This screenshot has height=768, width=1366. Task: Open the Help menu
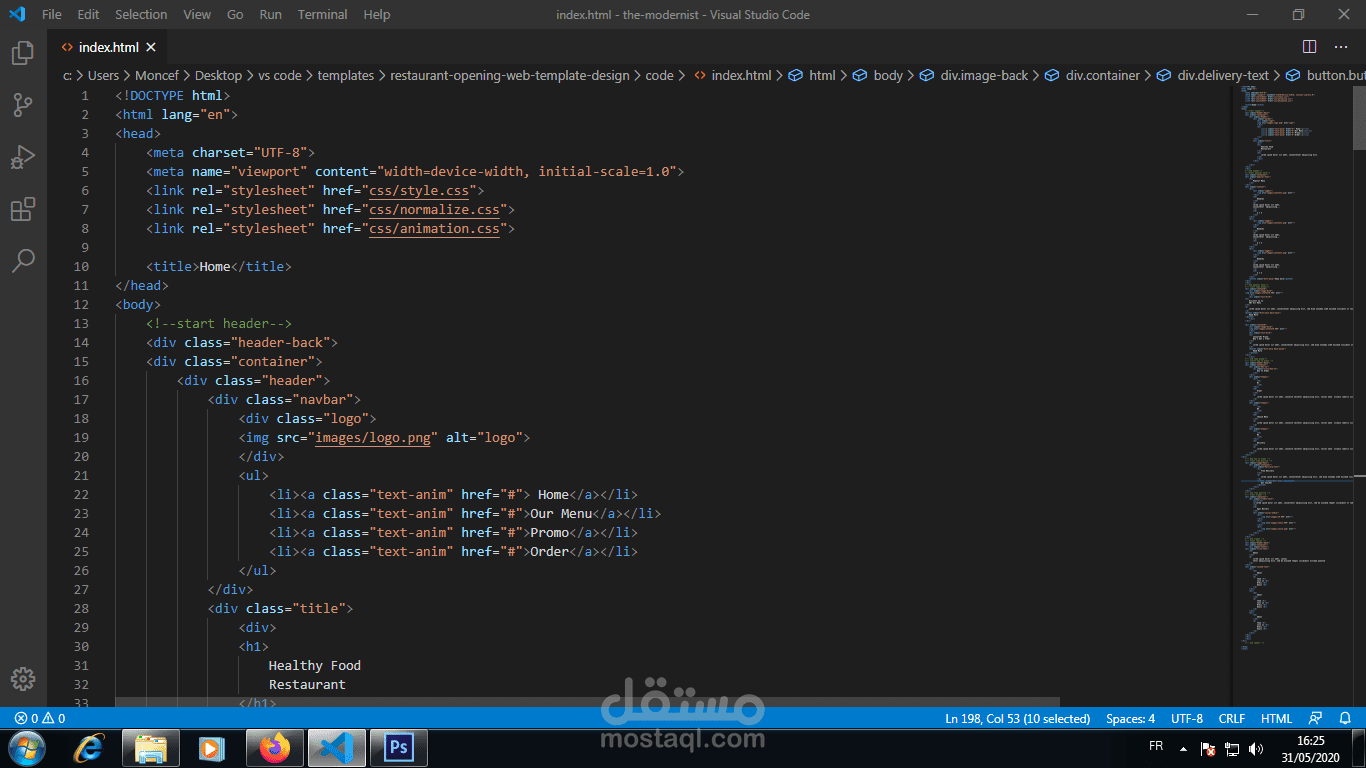pos(377,14)
